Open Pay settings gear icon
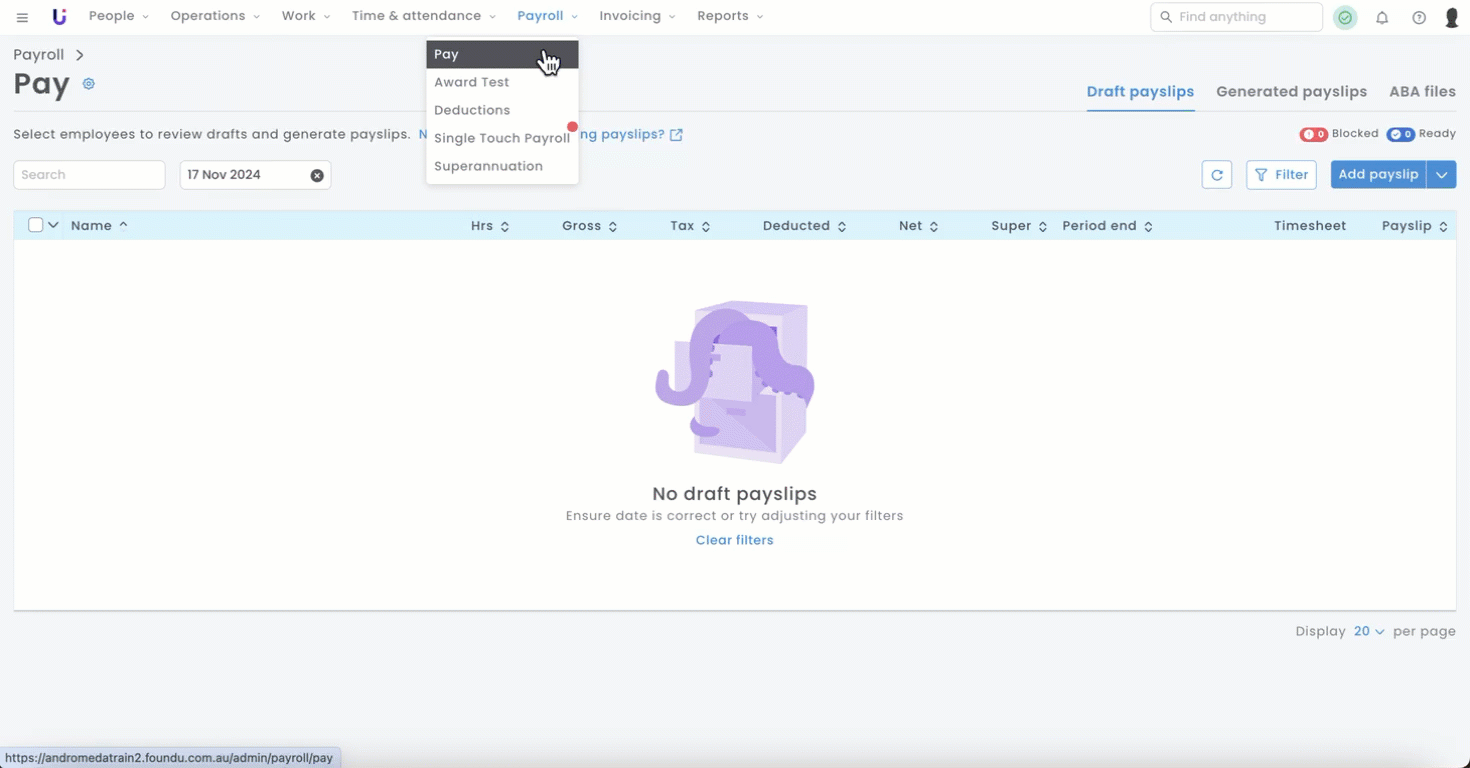 [89, 84]
